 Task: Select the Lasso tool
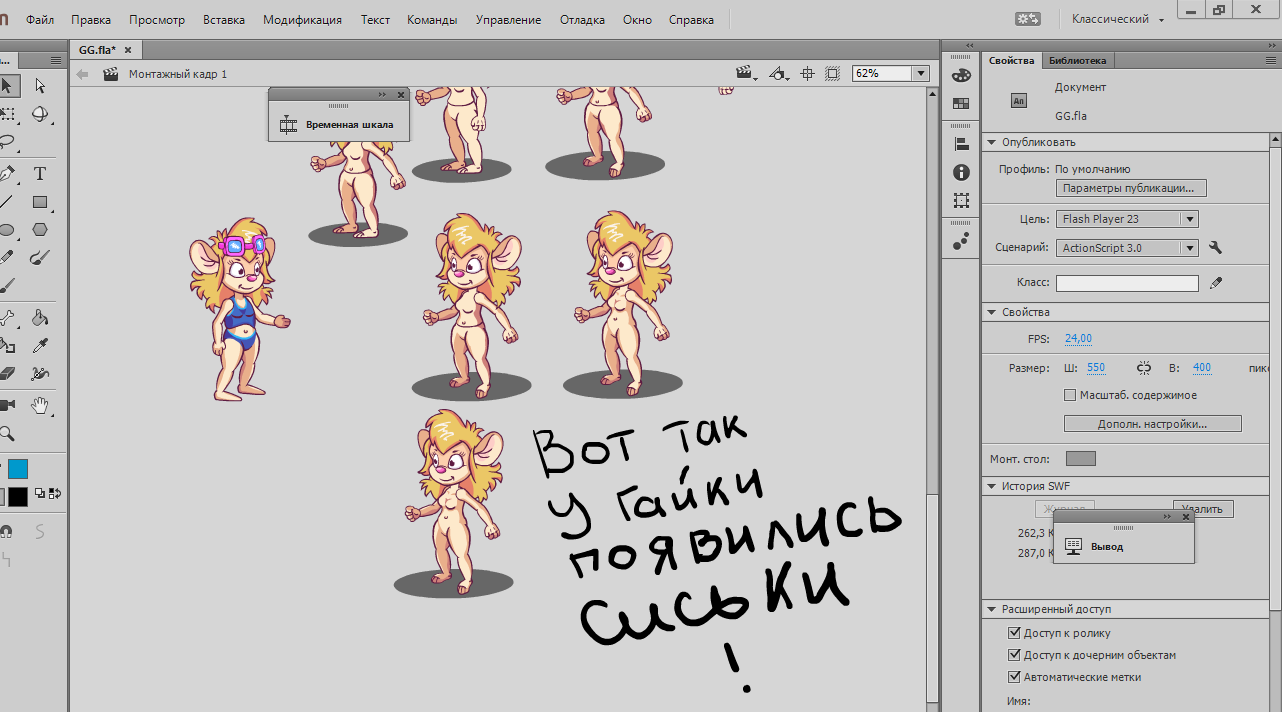click(6, 142)
